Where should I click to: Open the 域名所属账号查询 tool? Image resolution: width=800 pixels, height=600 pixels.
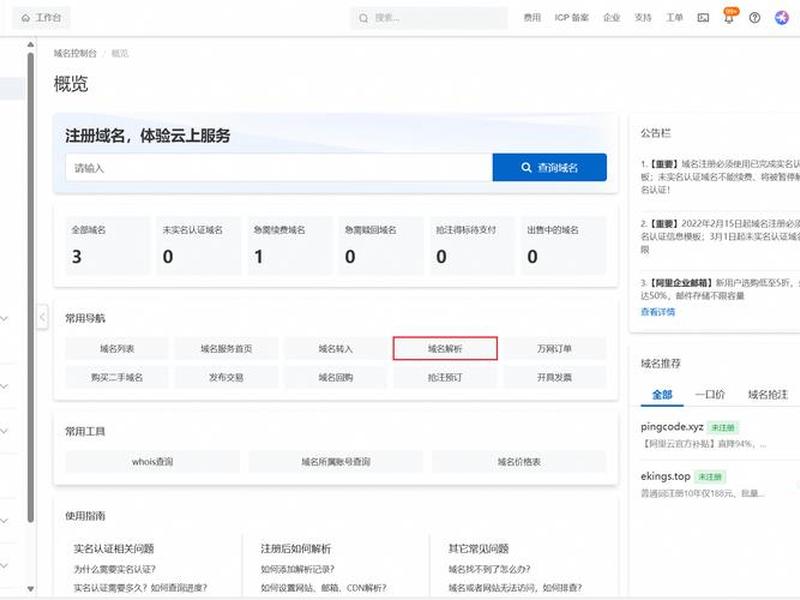336,461
